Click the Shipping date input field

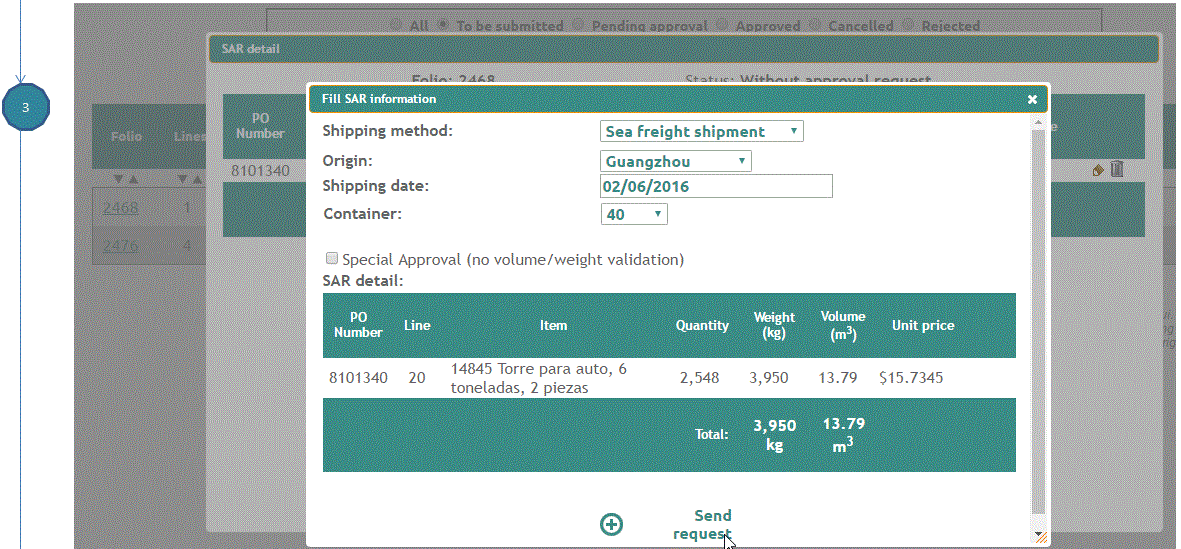point(716,187)
